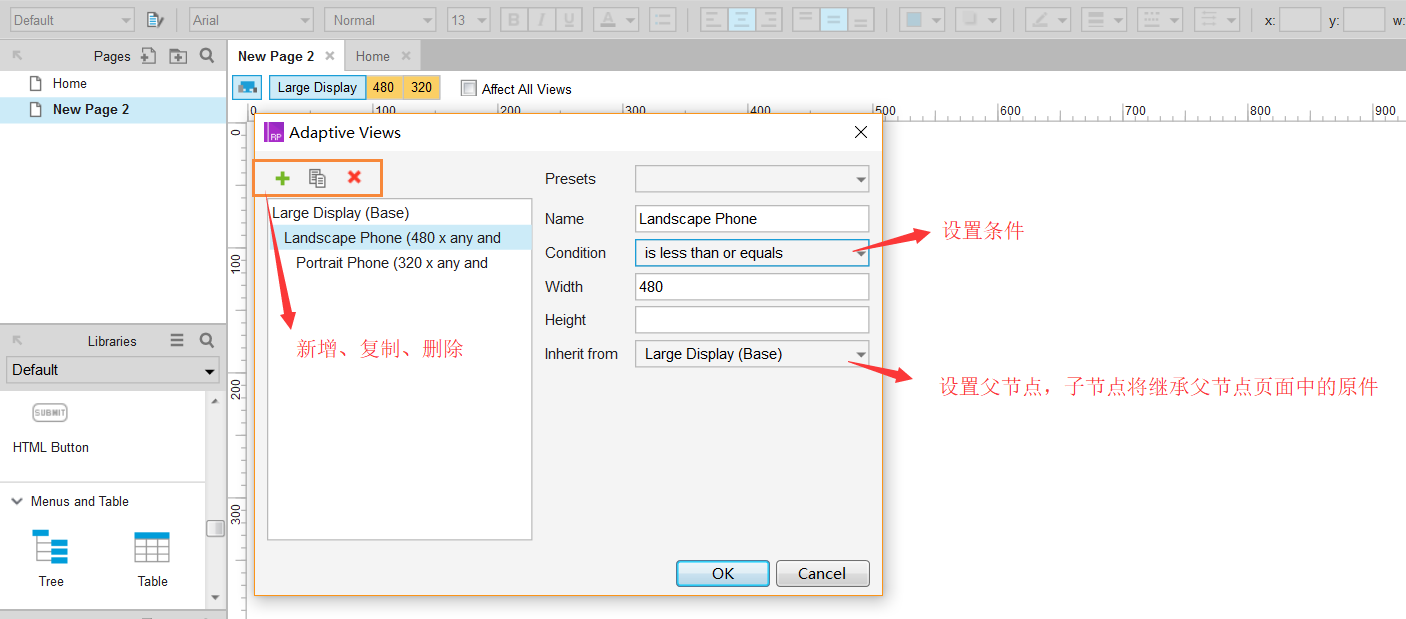
Task: Open the fill color picker
Action: [921, 20]
